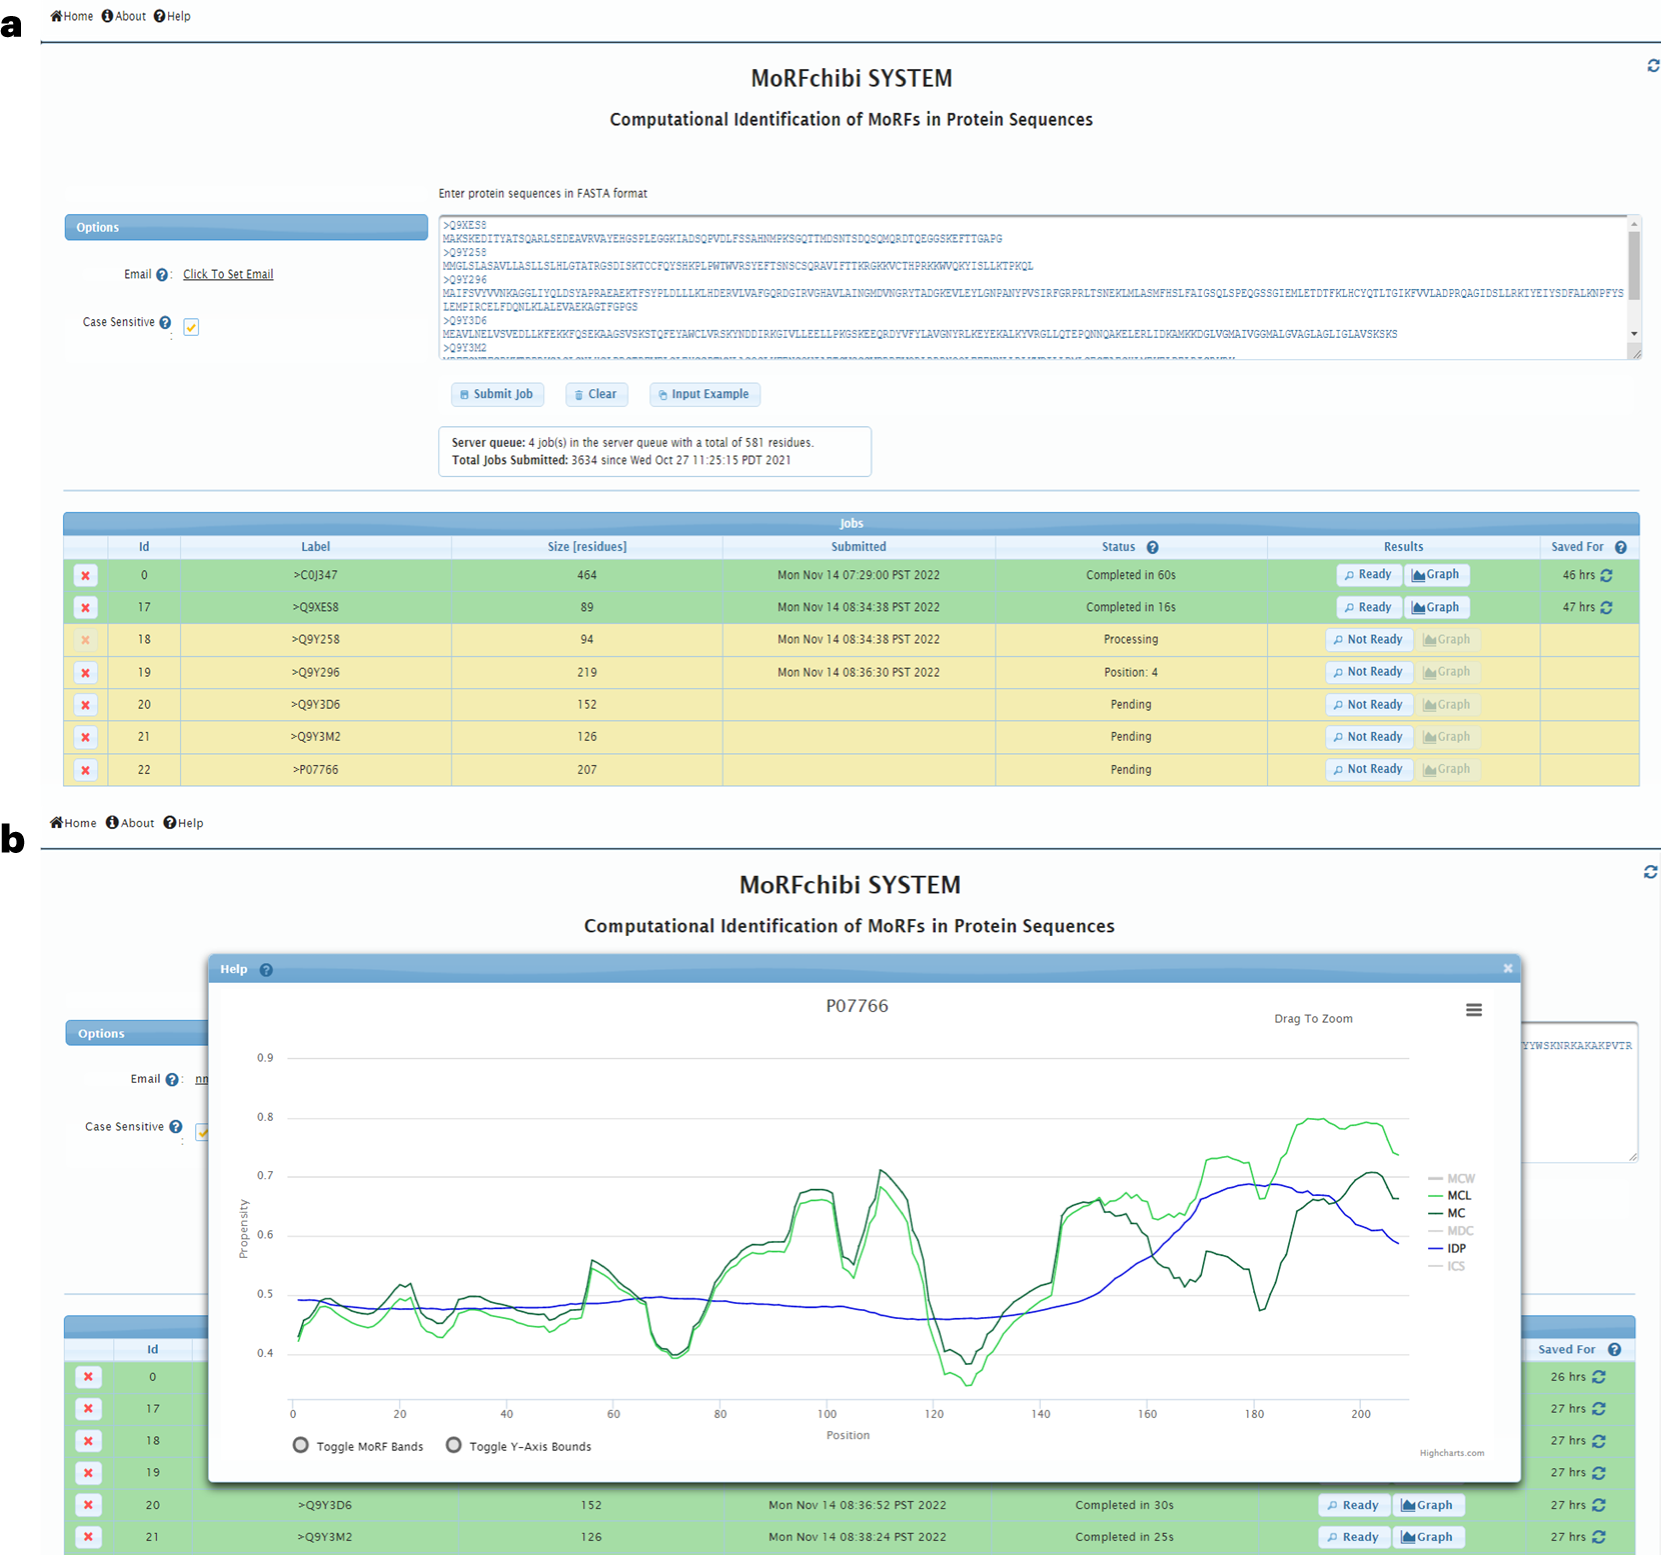Viewport: 1661px width, 1555px height.
Task: Open Graph for >Q9Y3M2 in panel b
Action: point(1427,1537)
